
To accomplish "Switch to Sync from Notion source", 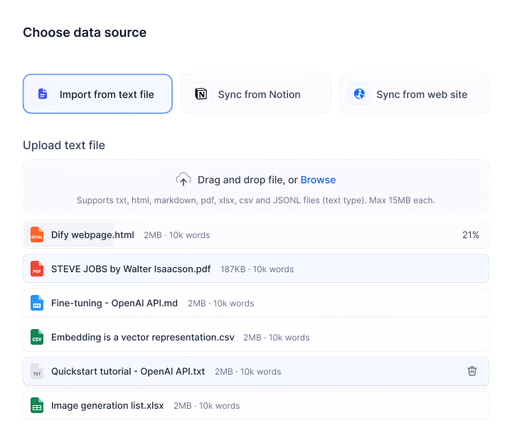I will 256,94.
